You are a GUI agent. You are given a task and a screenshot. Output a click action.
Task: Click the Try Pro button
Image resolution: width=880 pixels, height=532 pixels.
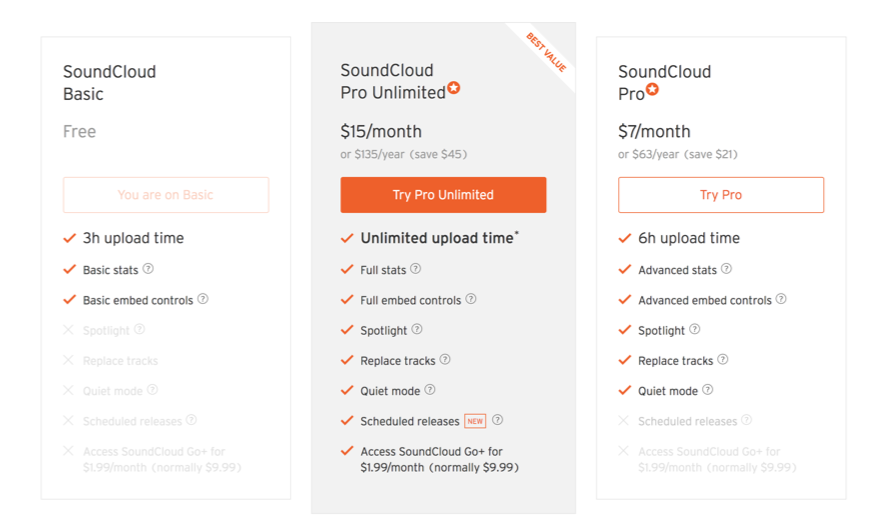point(721,195)
